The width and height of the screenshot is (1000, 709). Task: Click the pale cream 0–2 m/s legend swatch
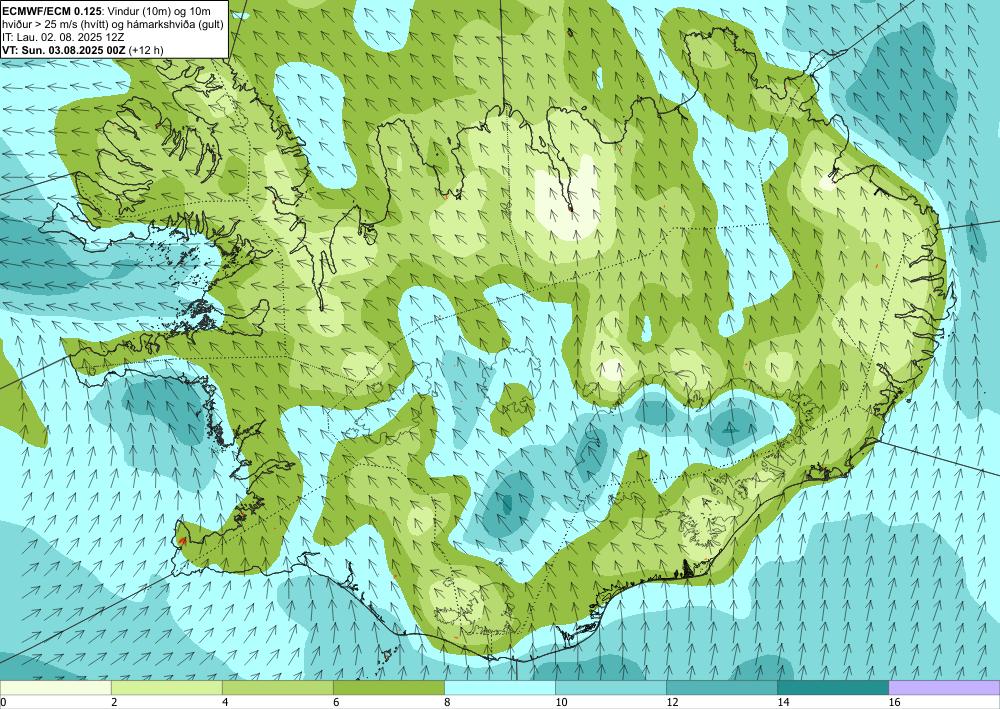click(55, 687)
